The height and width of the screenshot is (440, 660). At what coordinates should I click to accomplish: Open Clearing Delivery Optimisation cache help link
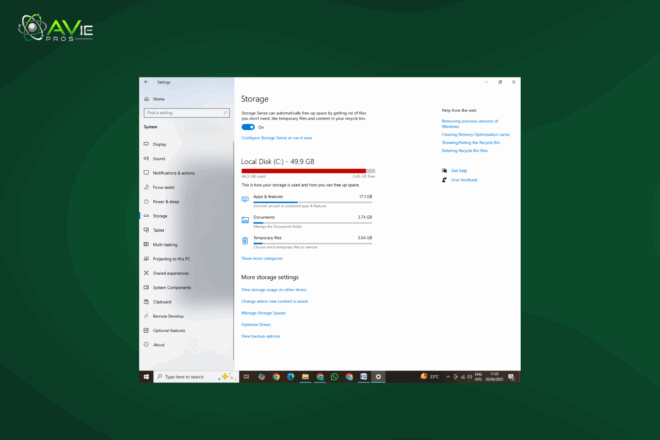click(x=475, y=134)
